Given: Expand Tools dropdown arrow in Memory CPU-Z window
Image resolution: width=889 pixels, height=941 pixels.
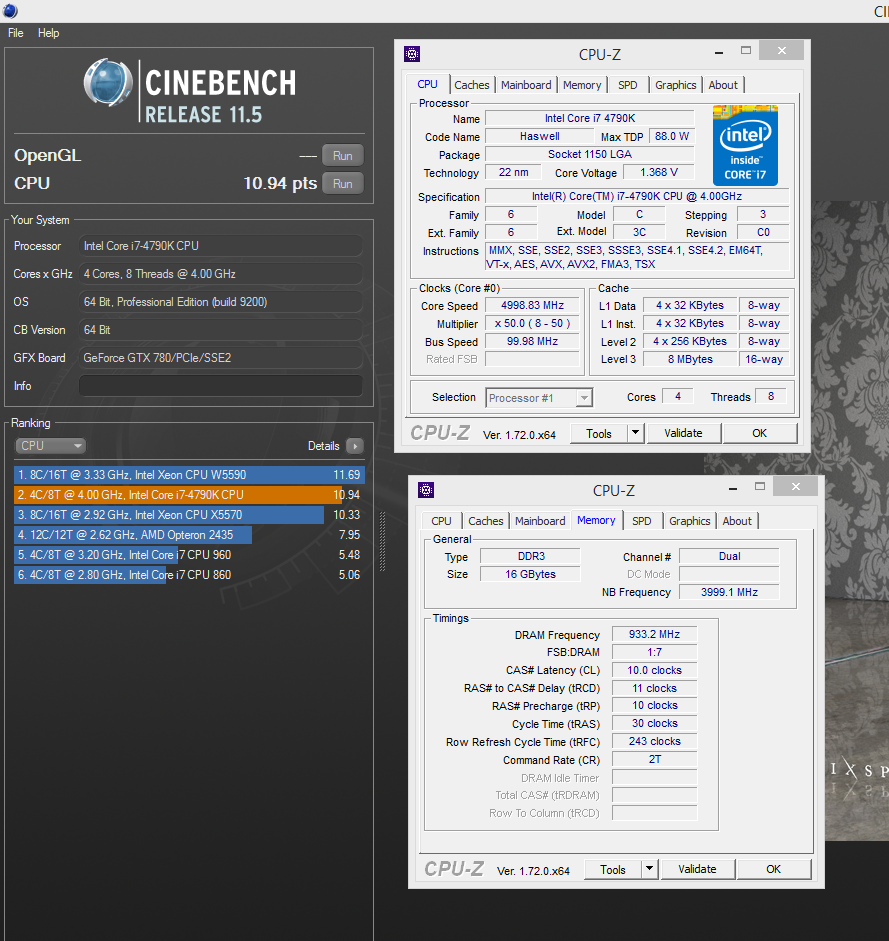Looking at the screenshot, I should point(649,870).
